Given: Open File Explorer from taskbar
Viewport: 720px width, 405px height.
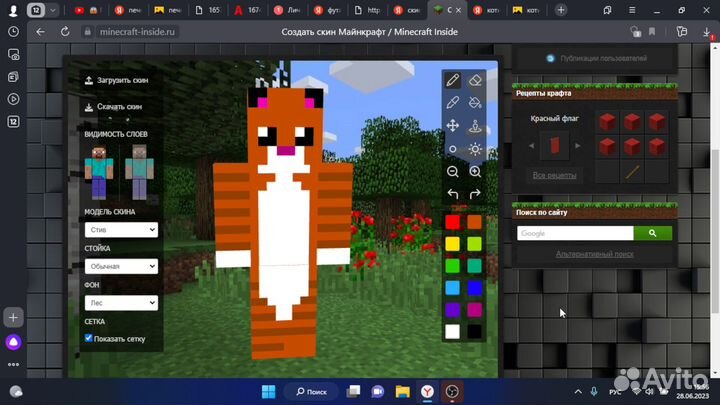Looking at the screenshot, I should click(x=402, y=392).
